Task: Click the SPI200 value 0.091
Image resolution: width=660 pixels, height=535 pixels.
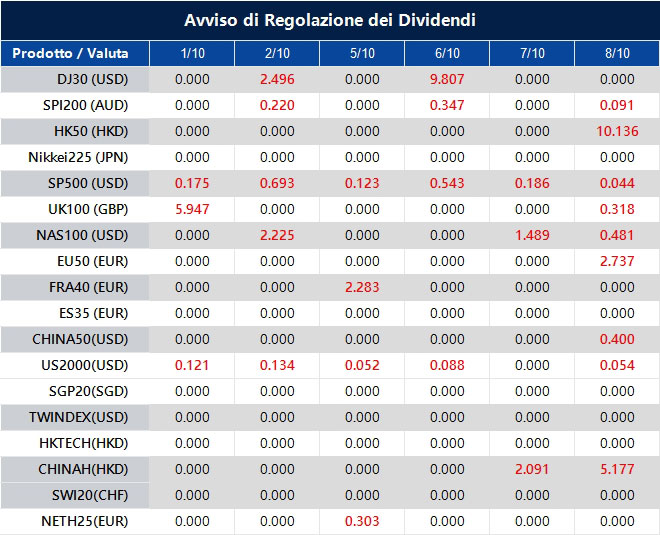Action: tap(617, 105)
